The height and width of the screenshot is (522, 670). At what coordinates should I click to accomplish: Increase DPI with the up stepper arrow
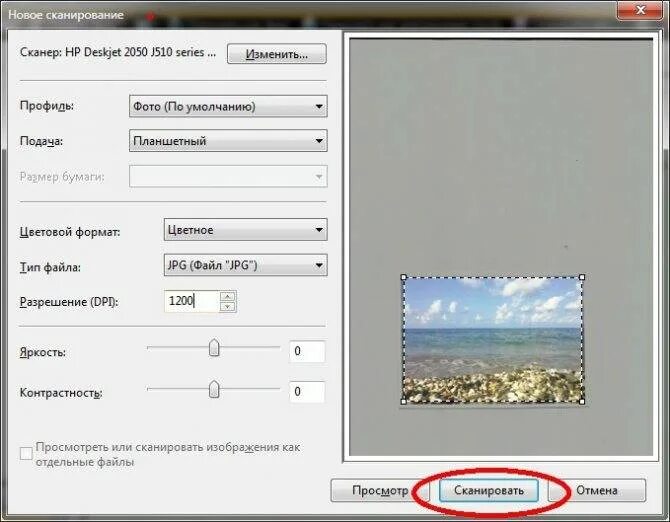click(x=228, y=296)
